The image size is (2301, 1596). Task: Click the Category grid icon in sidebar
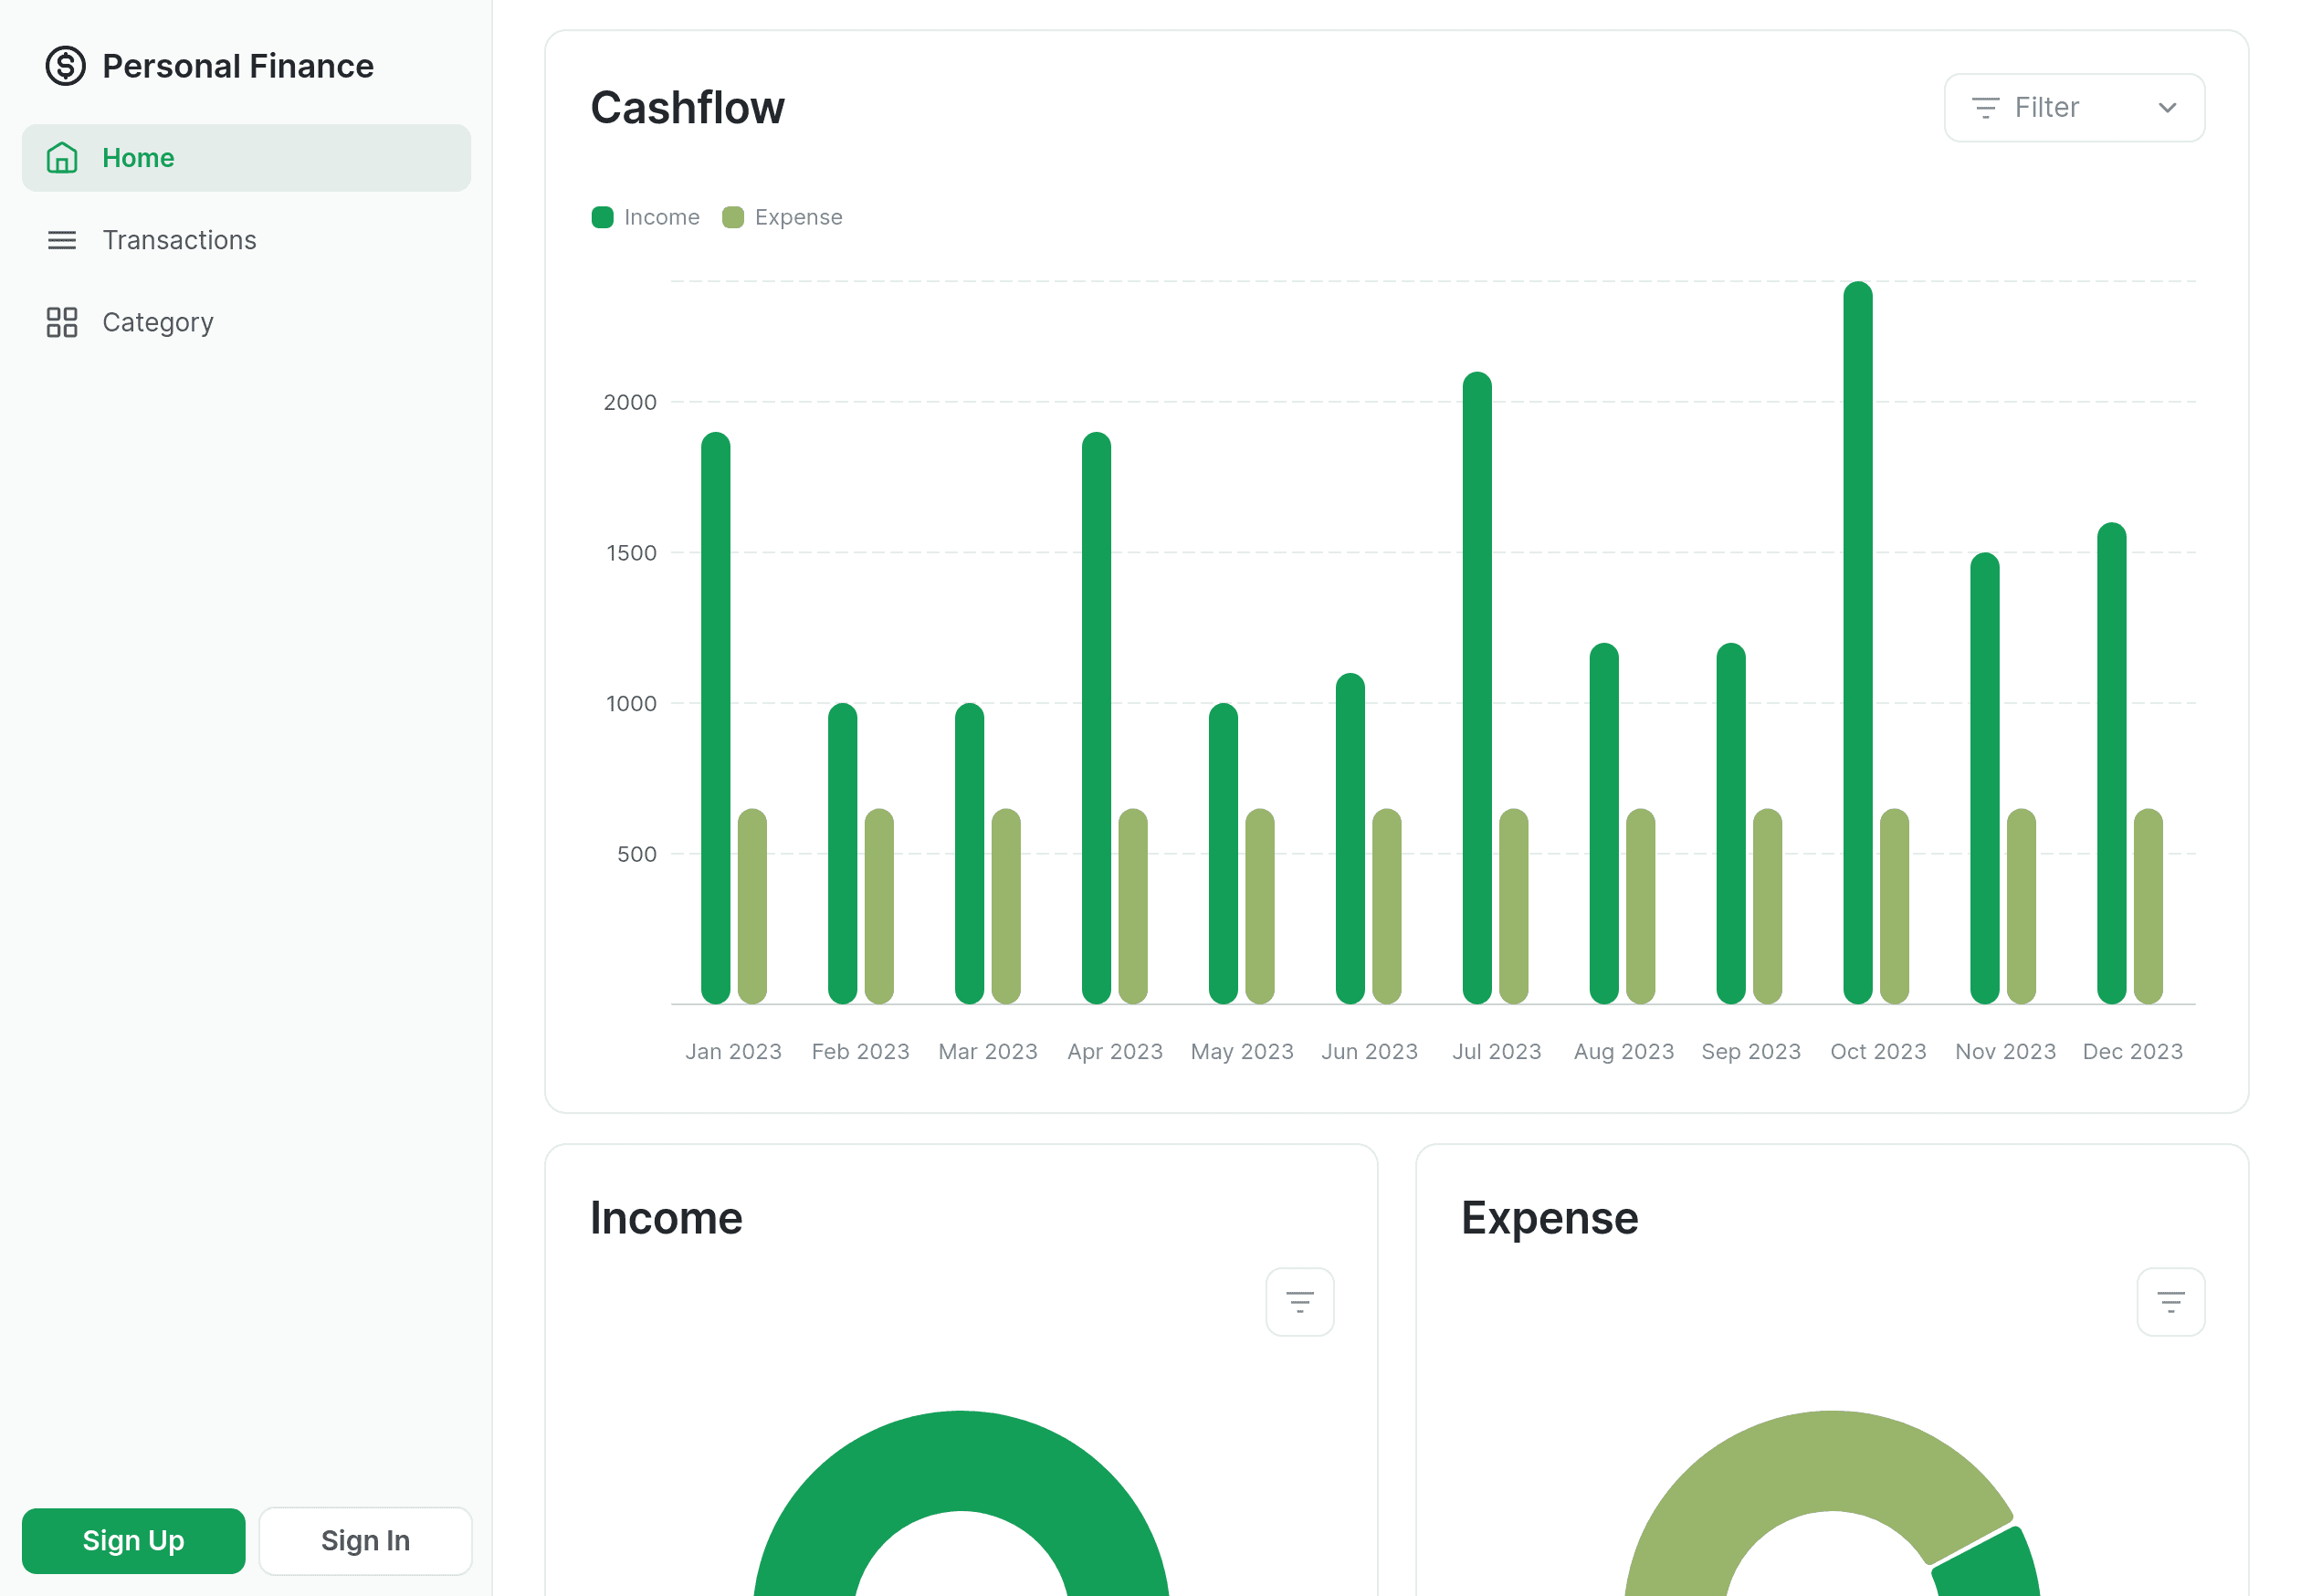tap(62, 322)
